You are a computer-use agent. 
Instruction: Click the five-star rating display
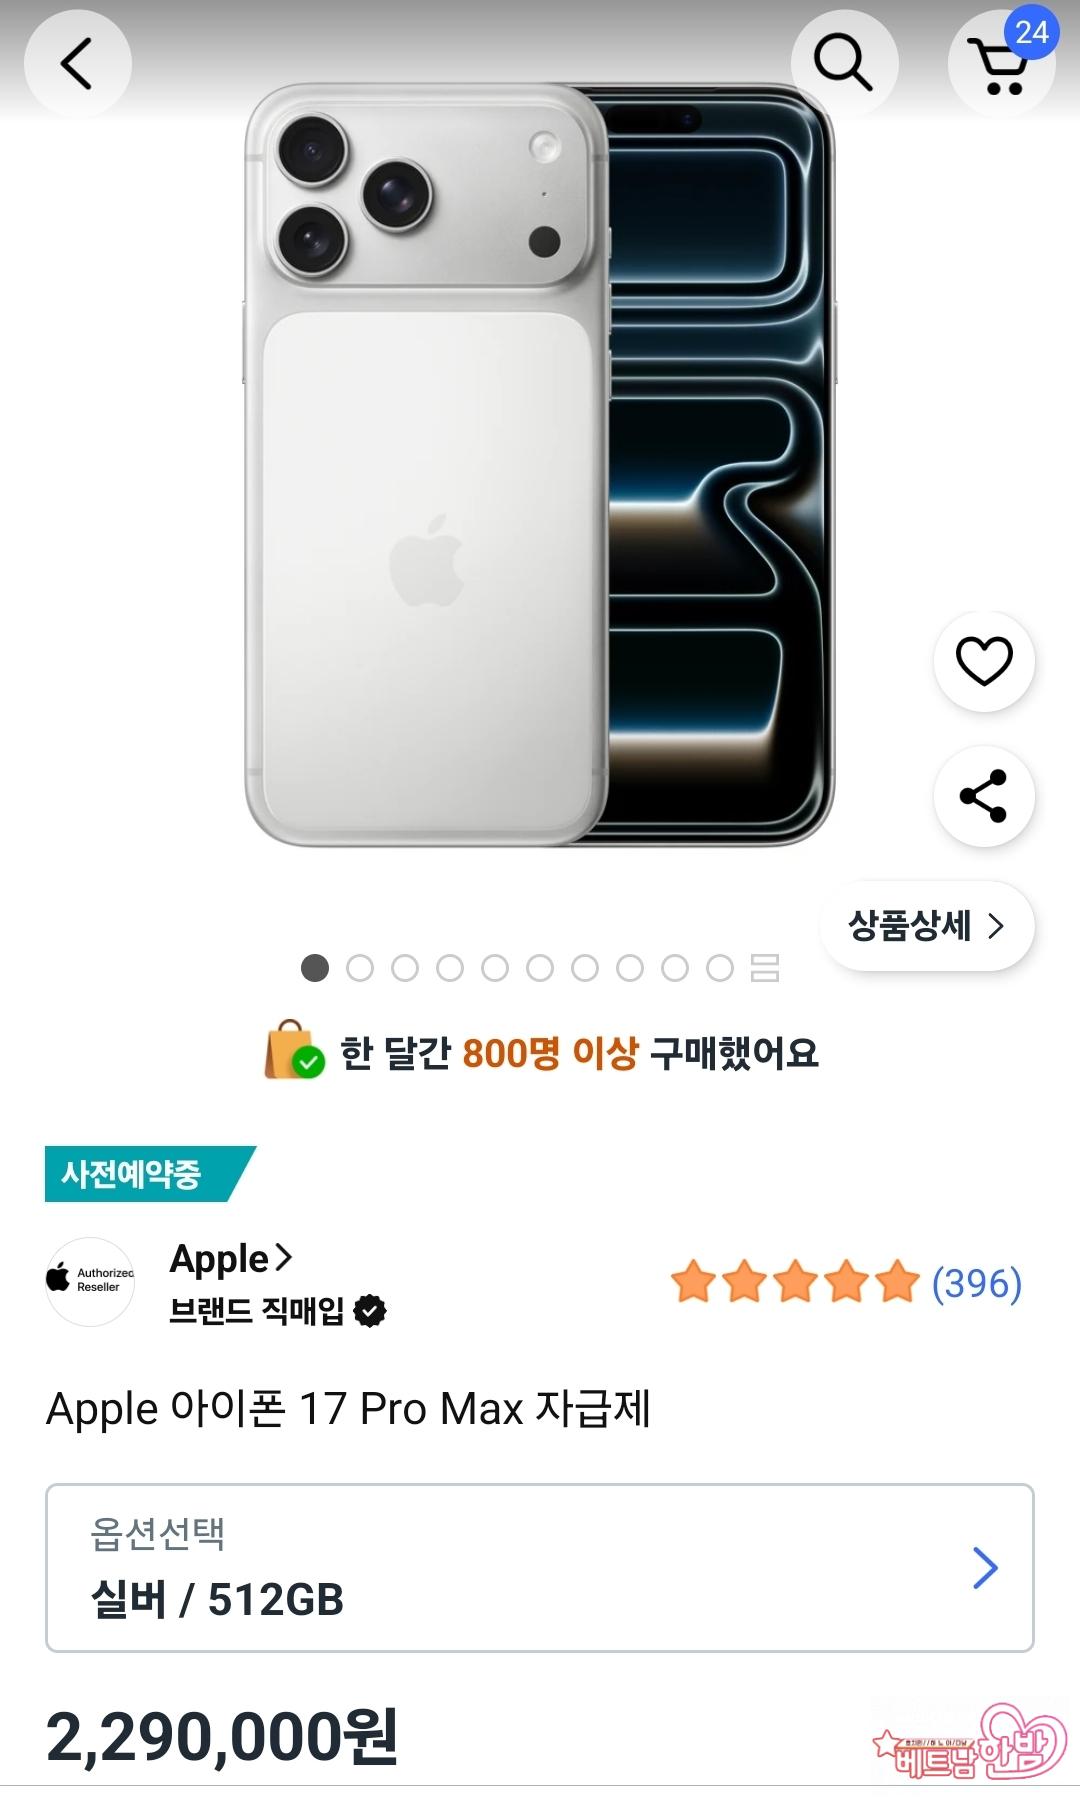[795, 1283]
